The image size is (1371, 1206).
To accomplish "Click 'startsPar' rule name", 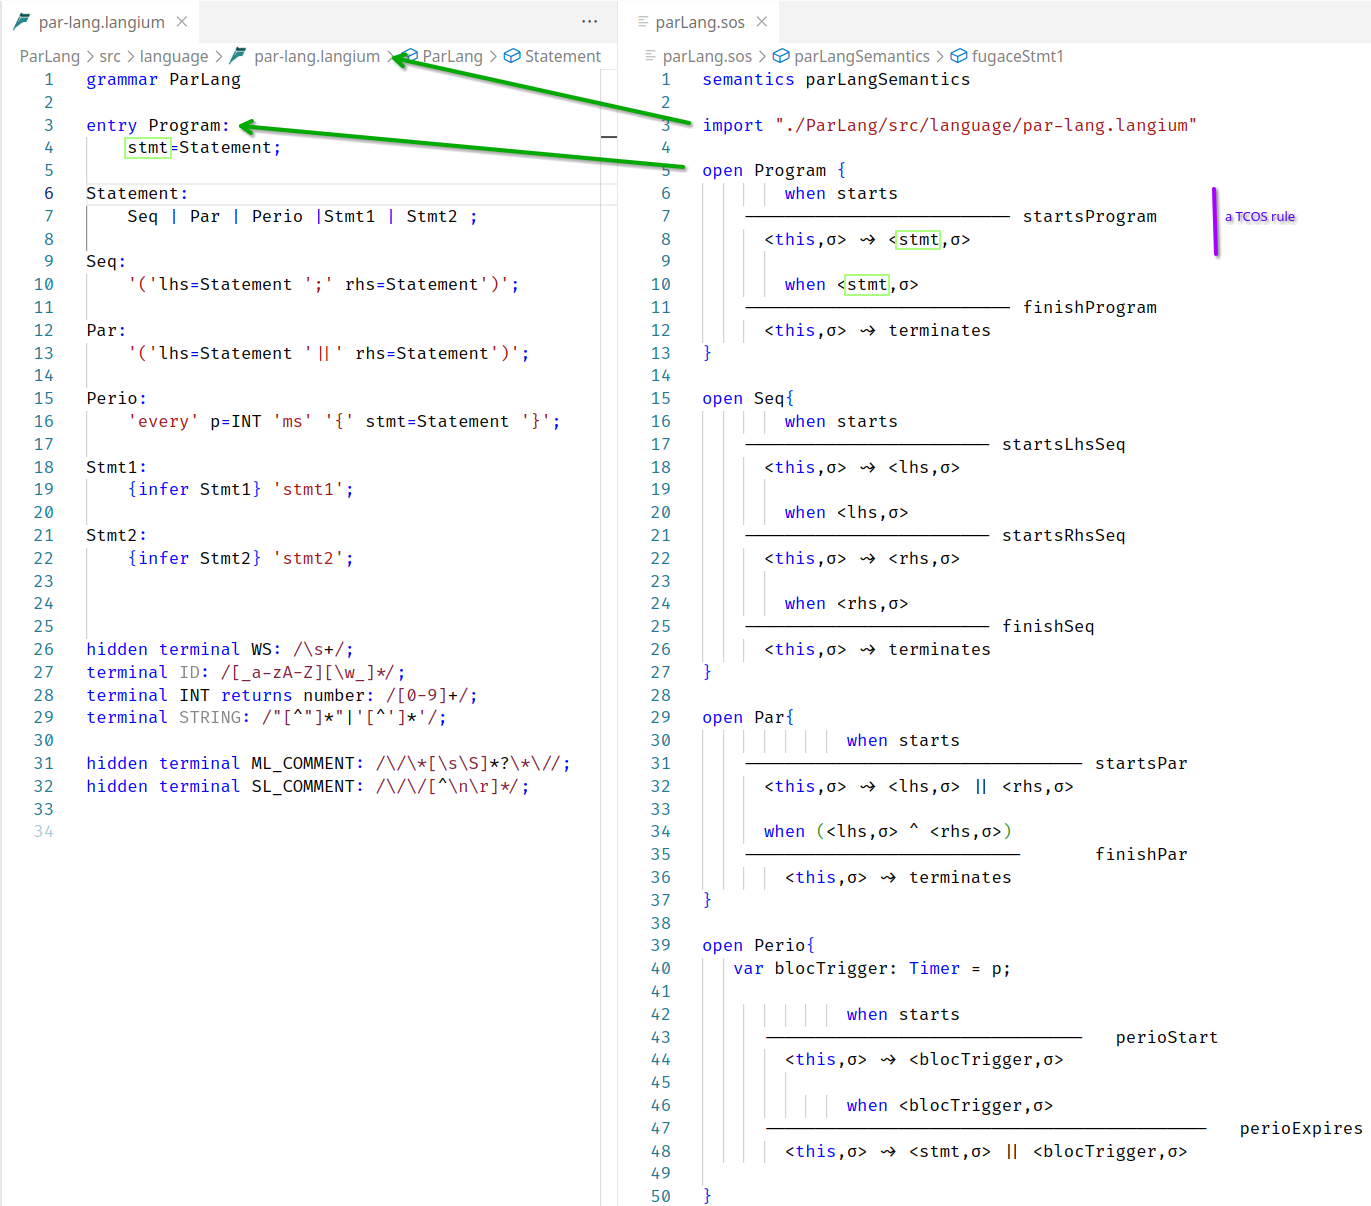I will pos(1141,764).
